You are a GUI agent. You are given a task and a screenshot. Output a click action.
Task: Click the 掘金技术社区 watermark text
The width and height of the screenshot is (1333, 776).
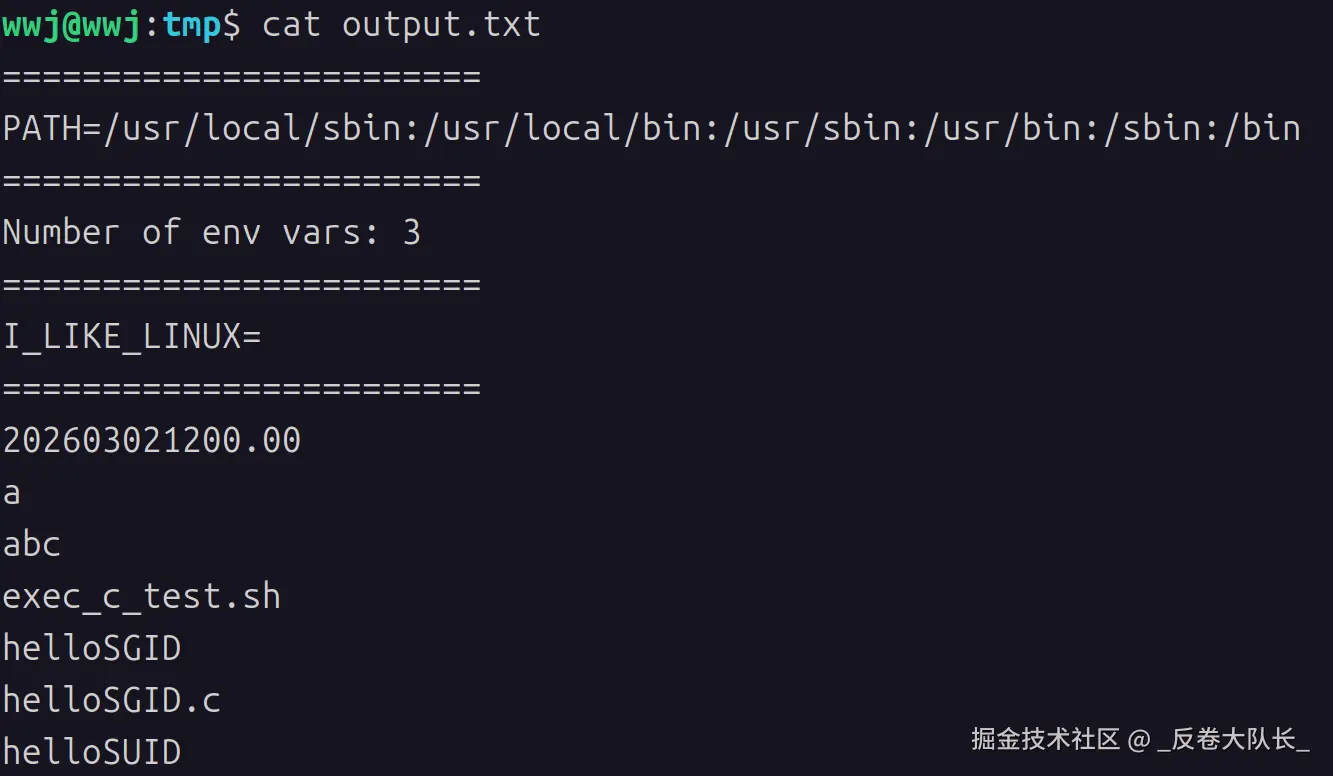[x=1045, y=740]
